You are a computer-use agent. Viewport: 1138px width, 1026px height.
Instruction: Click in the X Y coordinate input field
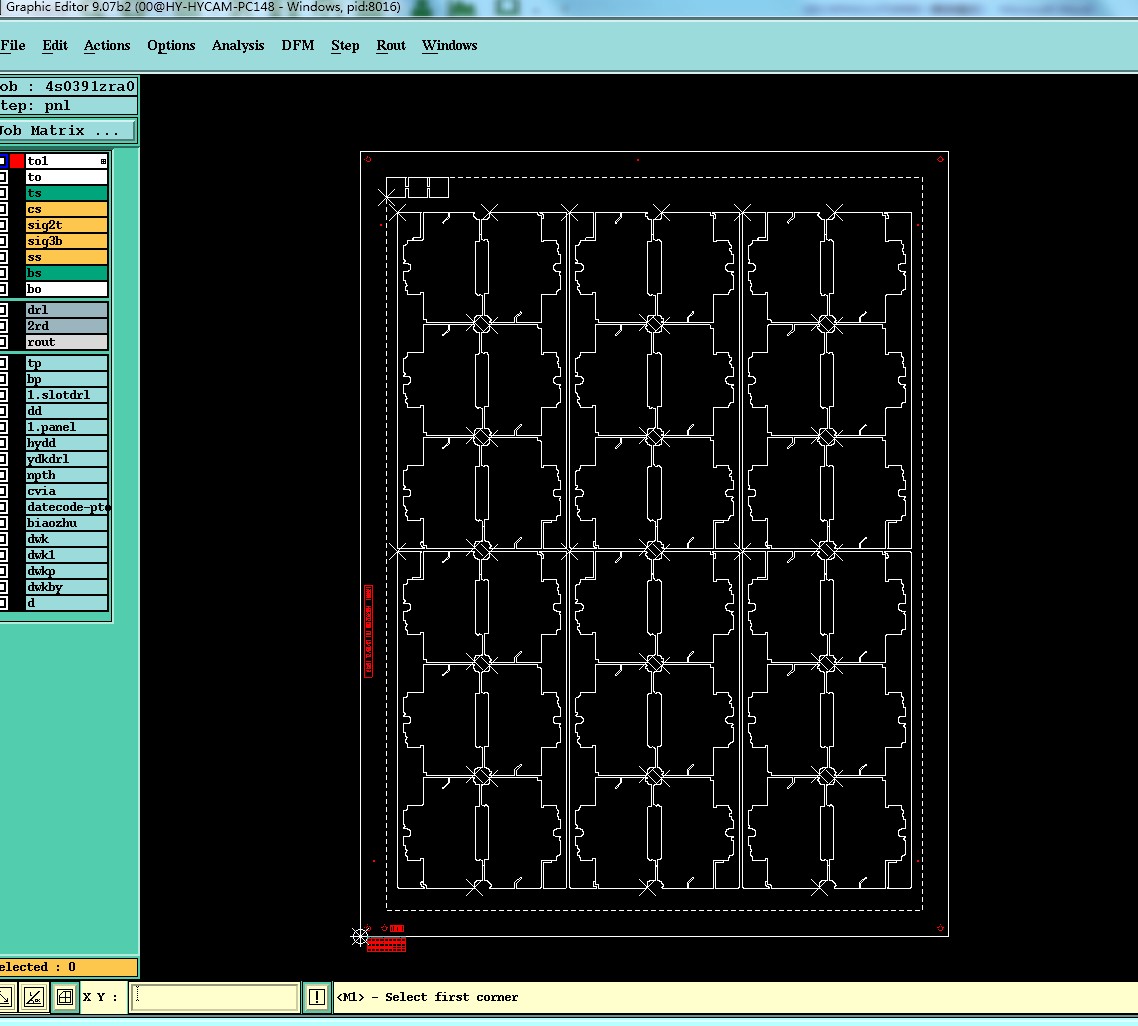coord(214,997)
